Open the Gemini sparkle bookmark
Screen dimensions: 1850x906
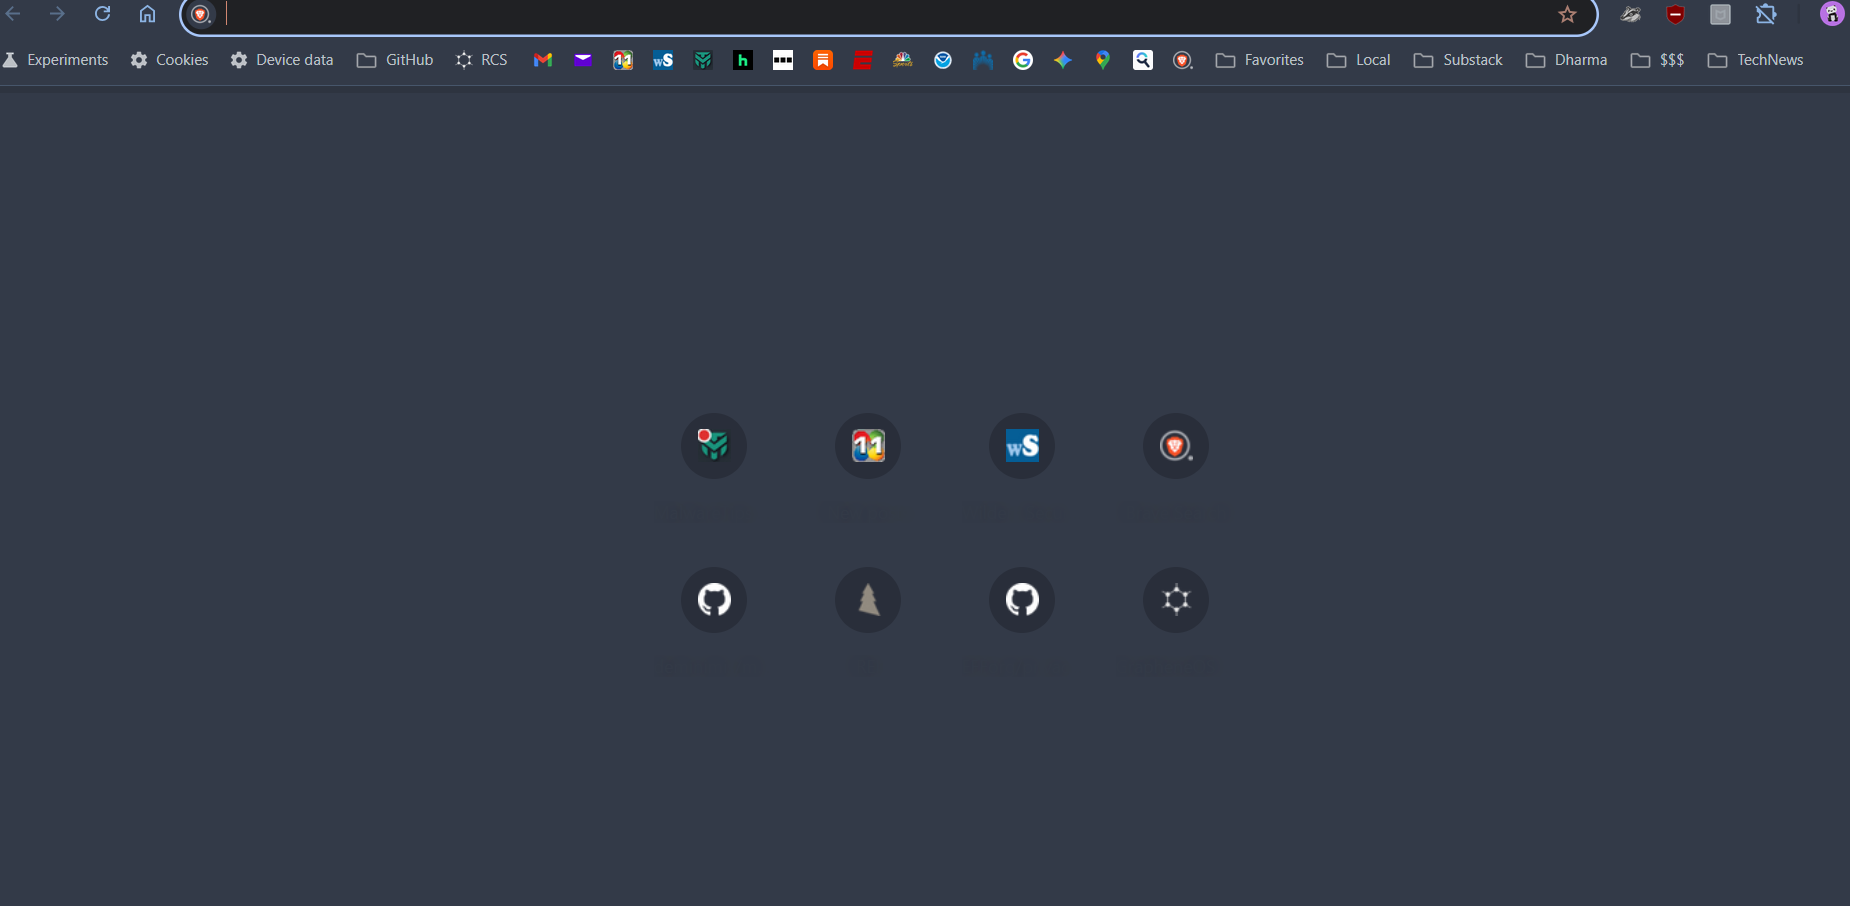(1063, 60)
